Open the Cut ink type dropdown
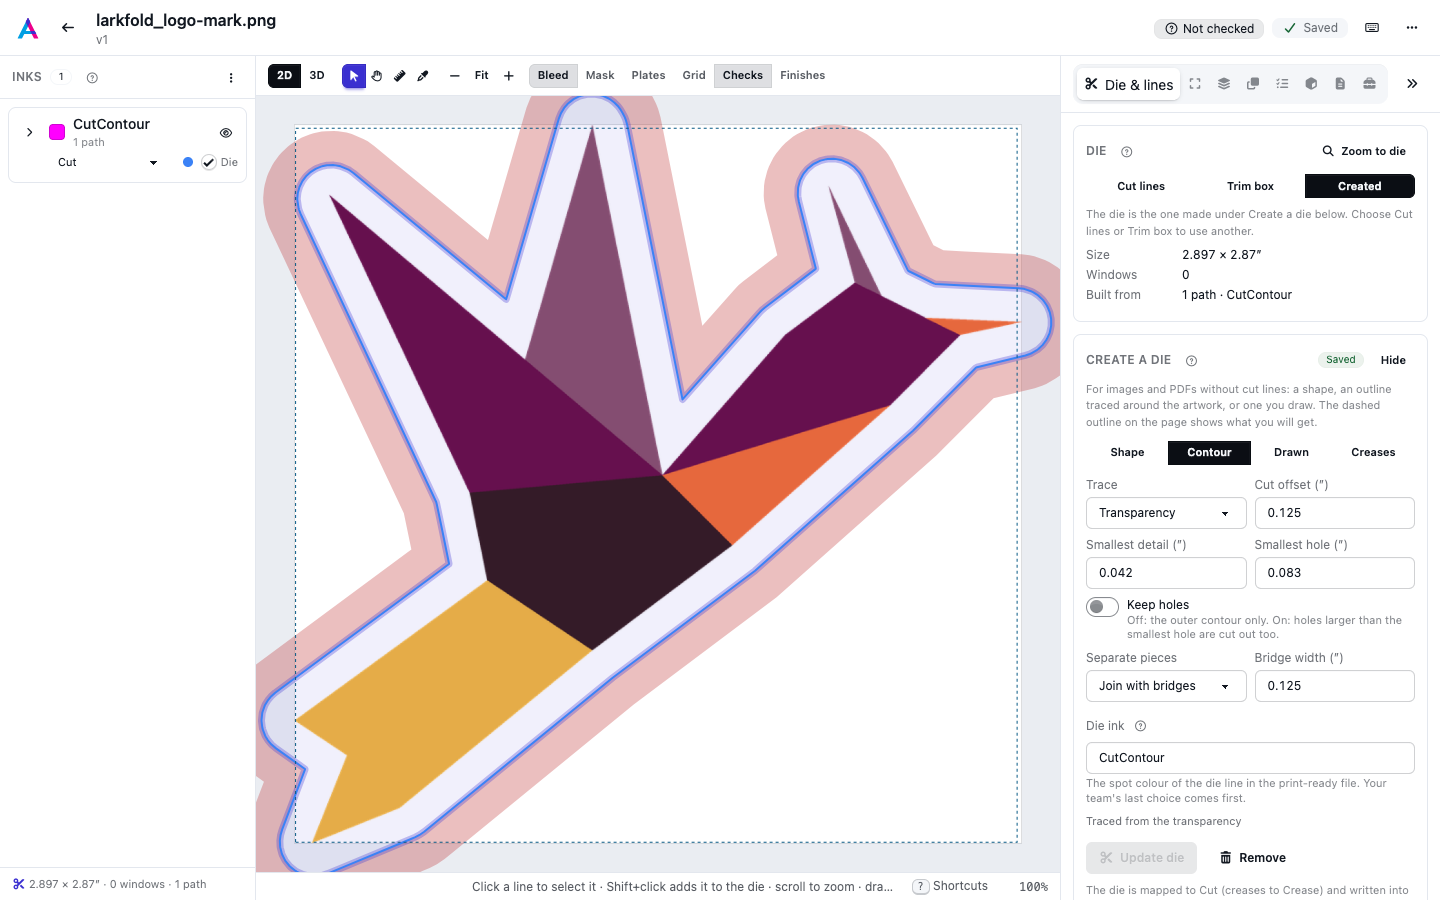 tap(108, 163)
